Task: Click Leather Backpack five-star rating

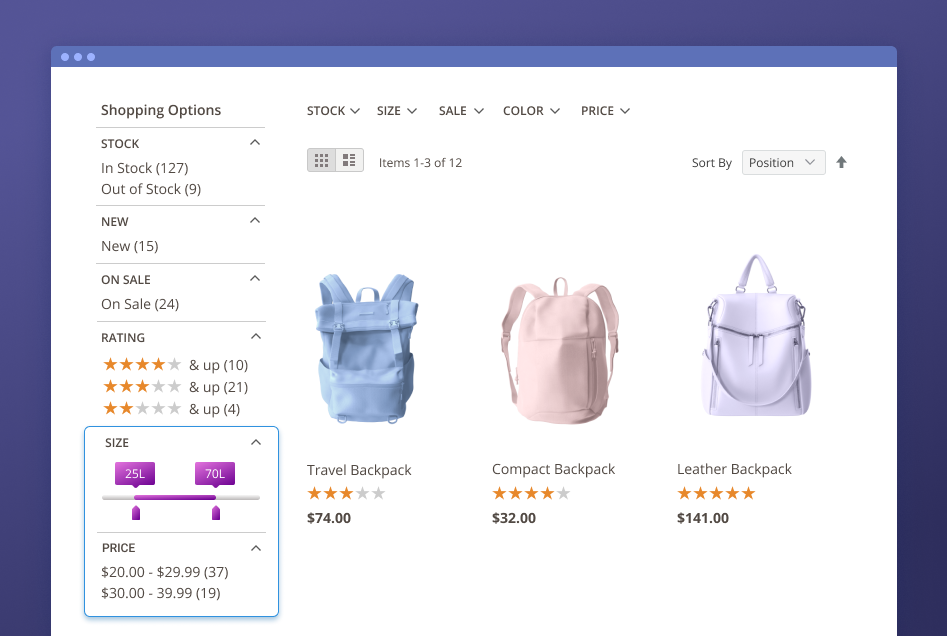Action: 715,493
